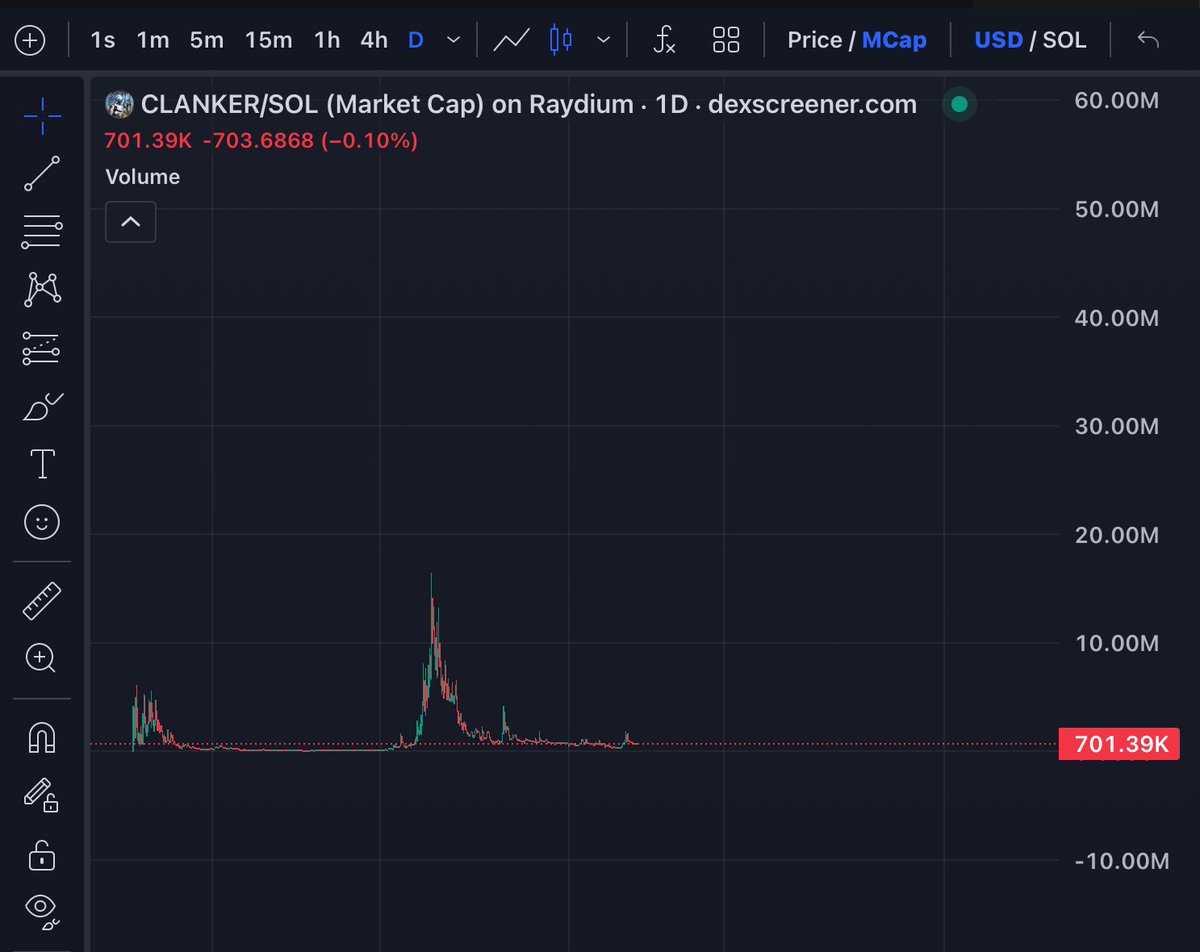This screenshot has height=952, width=1200.
Task: Open the Fibonacci retracement tool
Action: click(42, 232)
